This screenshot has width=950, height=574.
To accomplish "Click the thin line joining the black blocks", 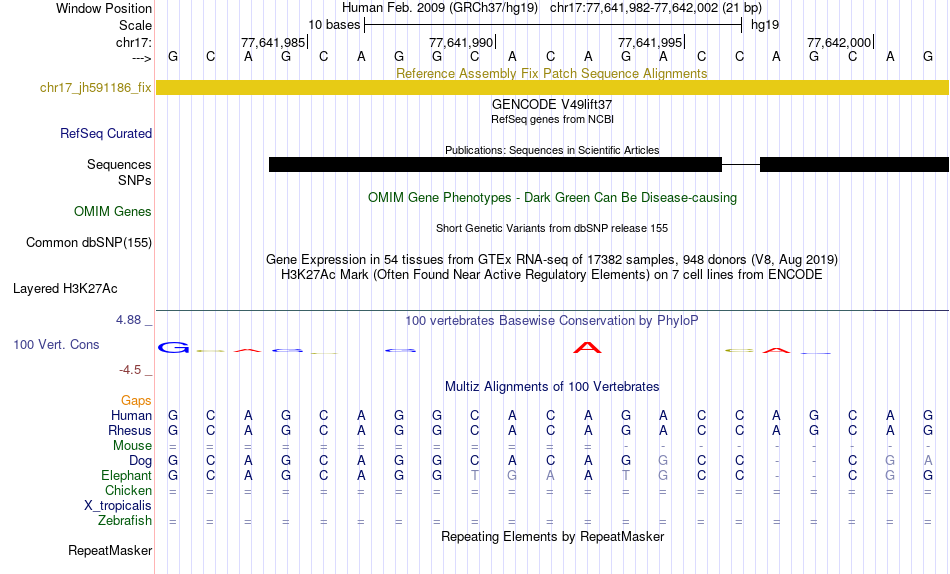I will tap(741, 164).
